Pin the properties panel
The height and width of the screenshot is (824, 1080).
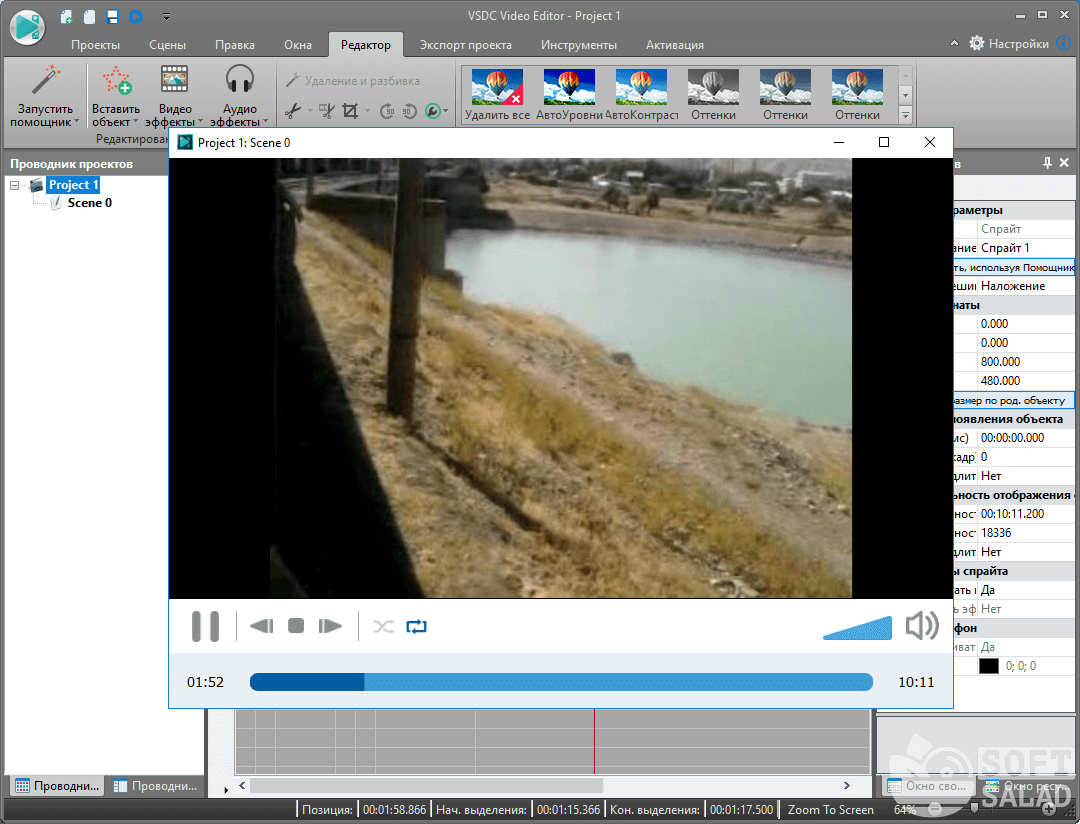point(1047,163)
